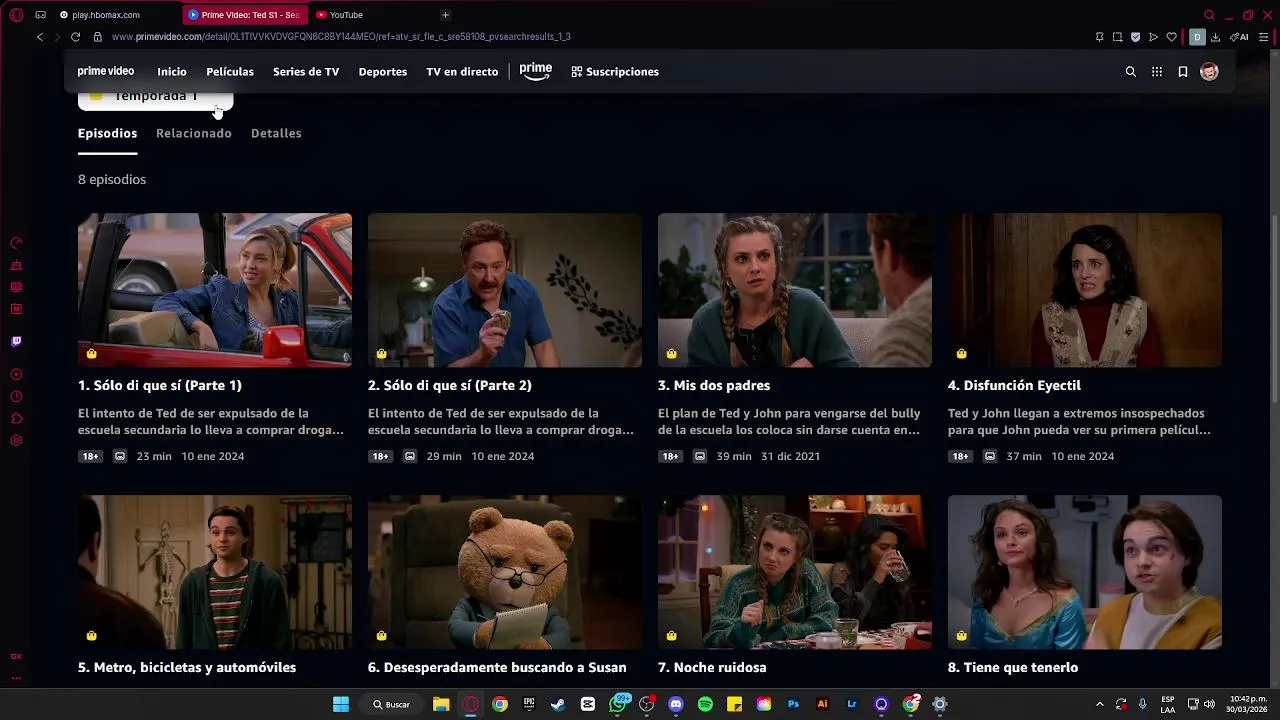The image size is (1280, 720).
Task: Open the Discord taskbar icon
Action: (x=676, y=704)
